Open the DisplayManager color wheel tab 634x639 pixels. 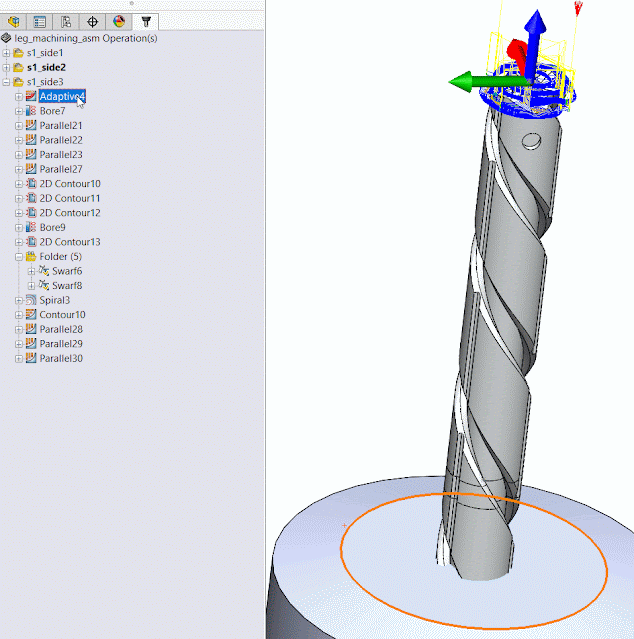point(119,20)
